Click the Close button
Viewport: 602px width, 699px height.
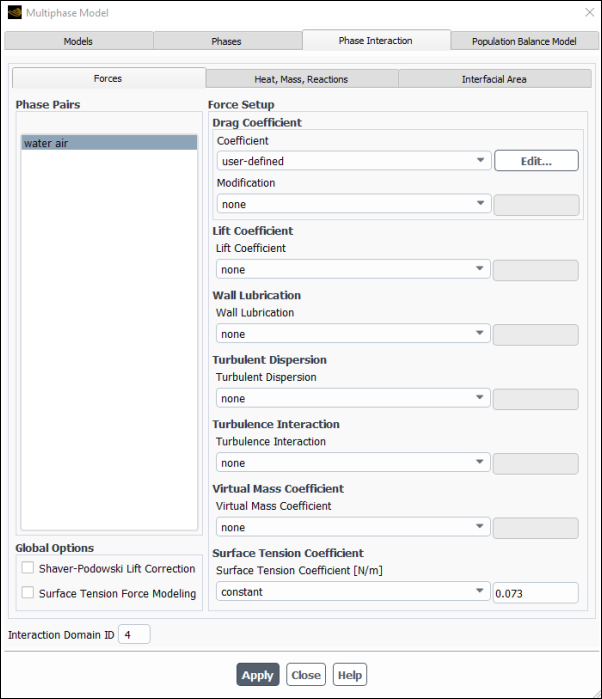click(x=306, y=674)
